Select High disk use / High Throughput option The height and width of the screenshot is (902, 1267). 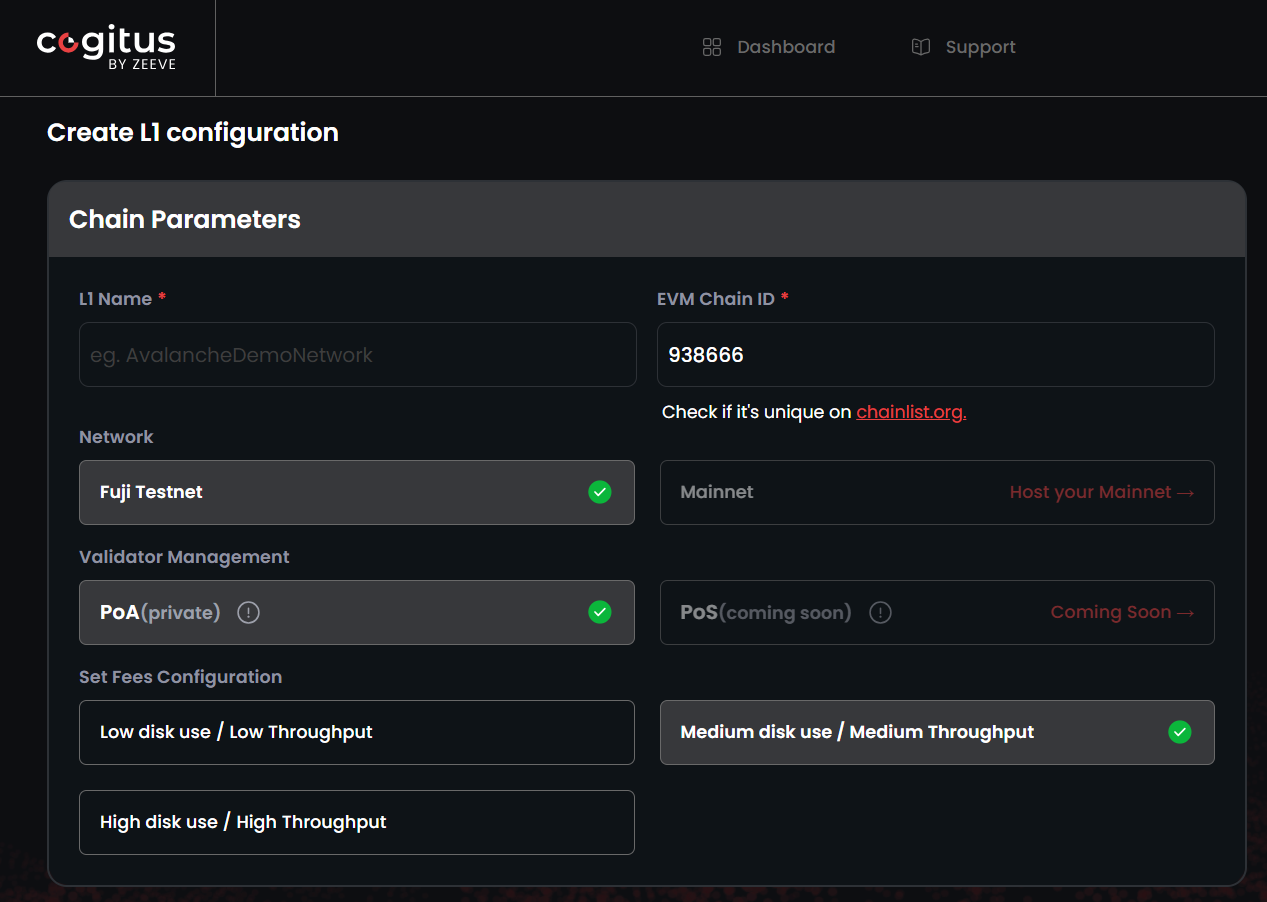click(x=357, y=822)
